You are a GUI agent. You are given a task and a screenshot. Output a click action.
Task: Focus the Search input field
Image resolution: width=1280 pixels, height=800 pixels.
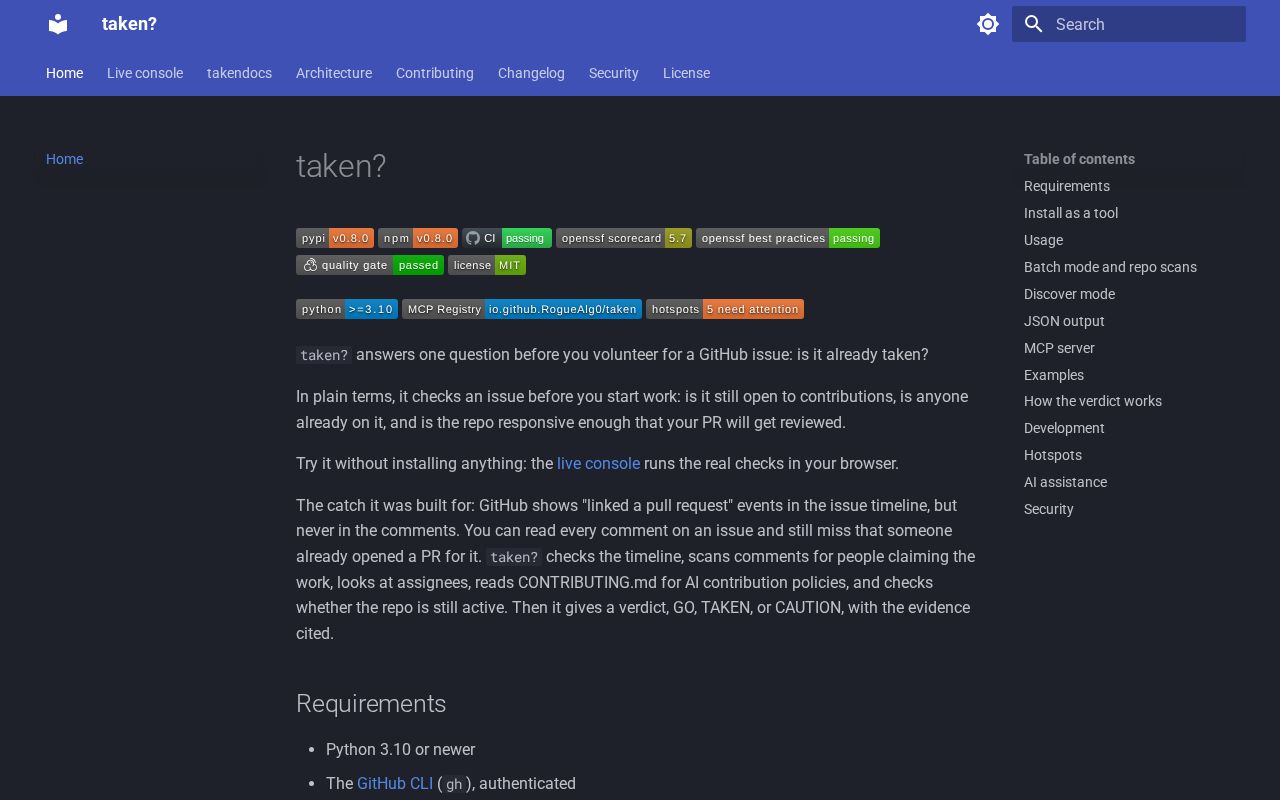1129,24
